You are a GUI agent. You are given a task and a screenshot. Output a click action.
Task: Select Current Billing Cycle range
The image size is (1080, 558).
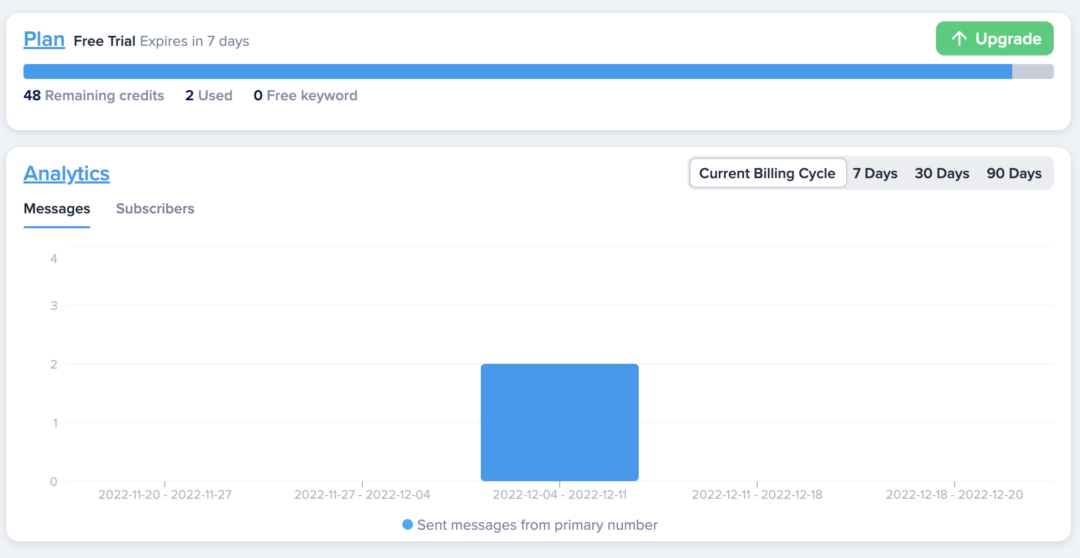point(767,173)
